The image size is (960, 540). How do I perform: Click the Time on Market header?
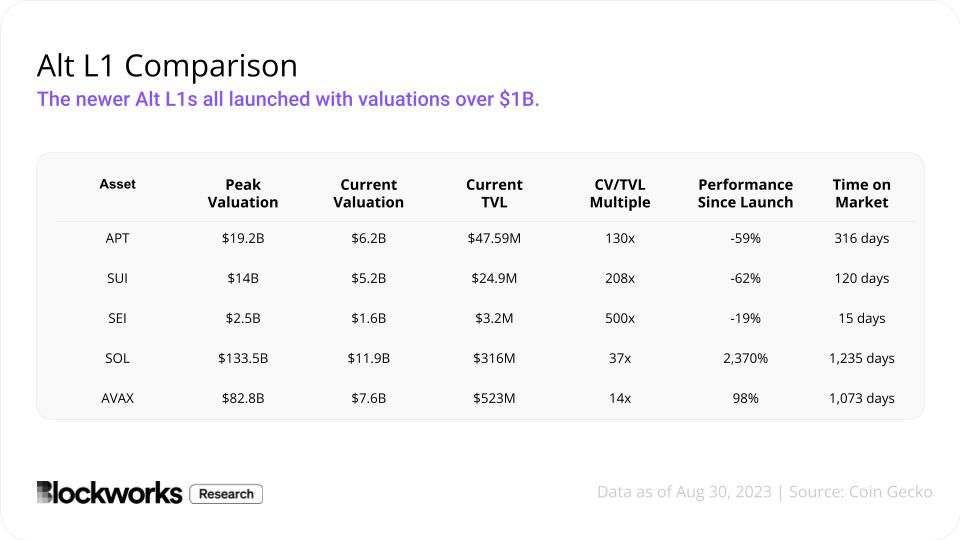(x=861, y=193)
